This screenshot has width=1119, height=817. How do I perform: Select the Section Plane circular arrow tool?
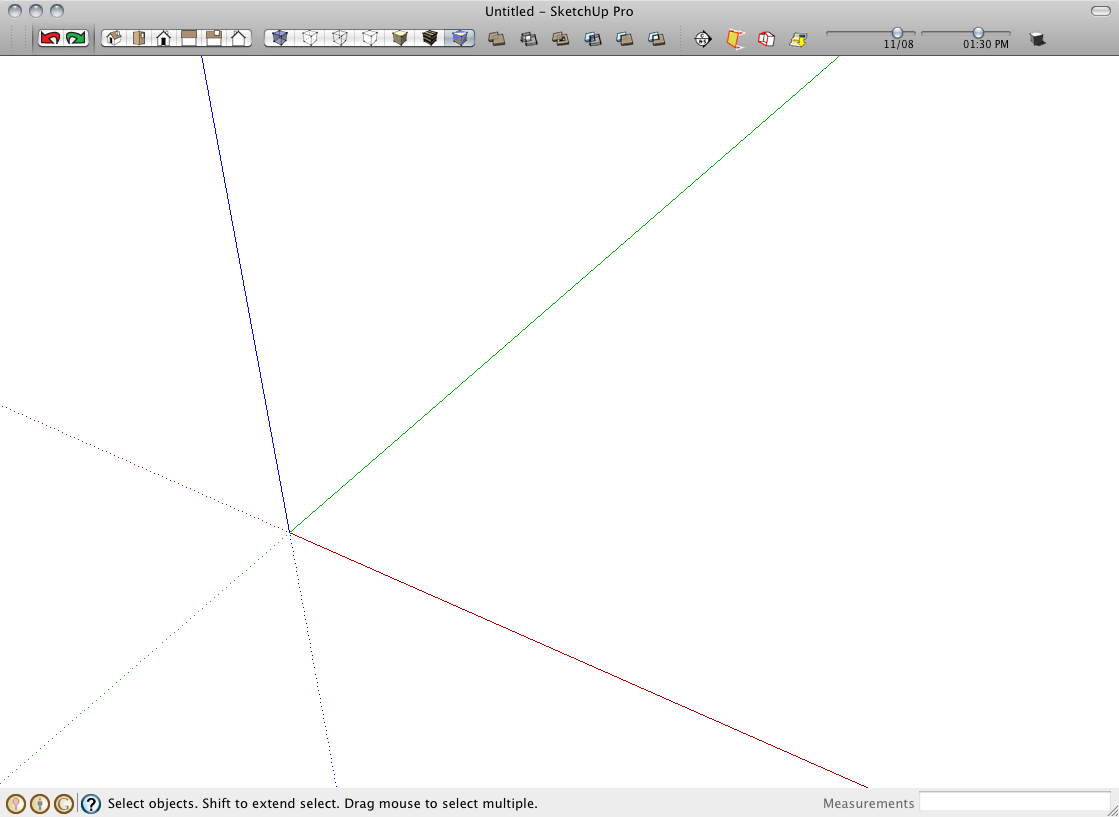click(x=703, y=39)
